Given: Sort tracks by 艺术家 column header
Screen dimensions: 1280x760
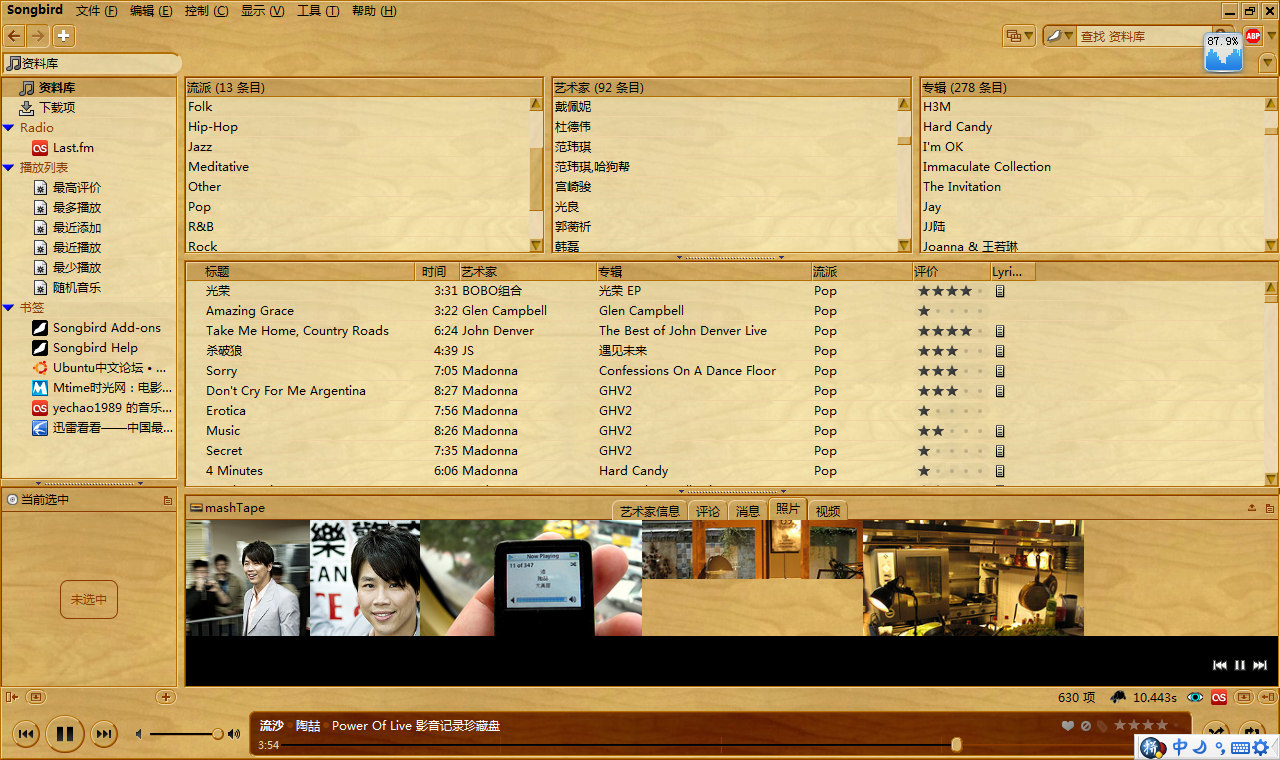Looking at the screenshot, I should click(x=527, y=271).
